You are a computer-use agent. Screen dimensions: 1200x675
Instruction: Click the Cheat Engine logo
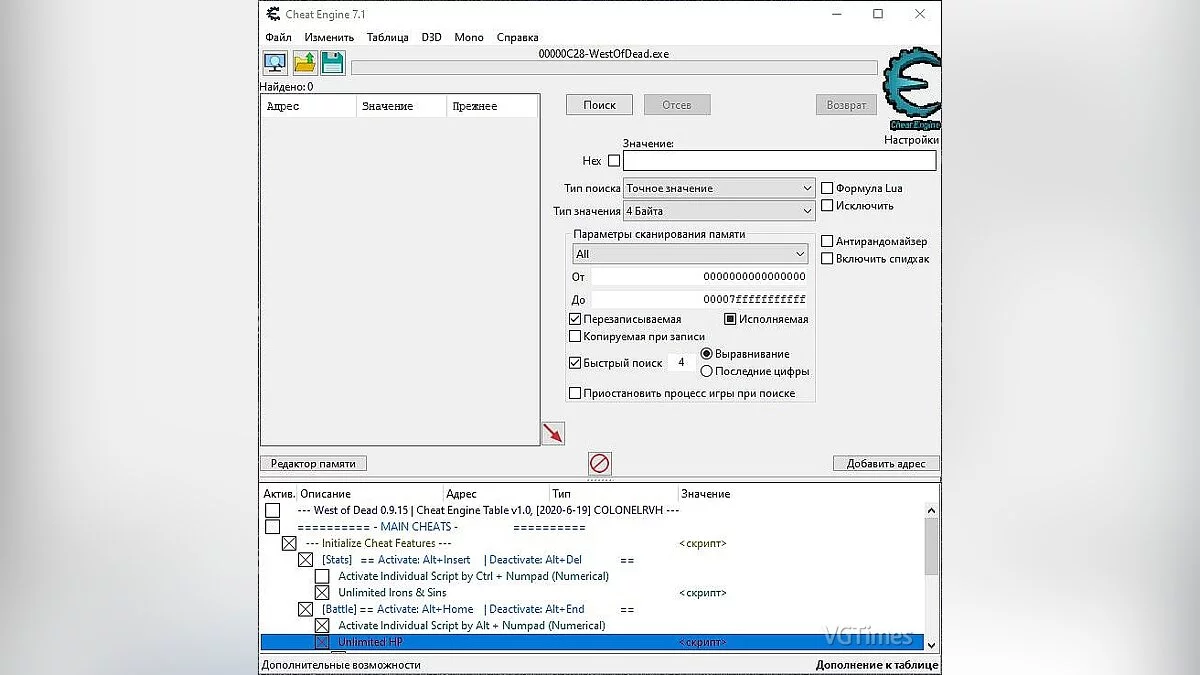(912, 89)
